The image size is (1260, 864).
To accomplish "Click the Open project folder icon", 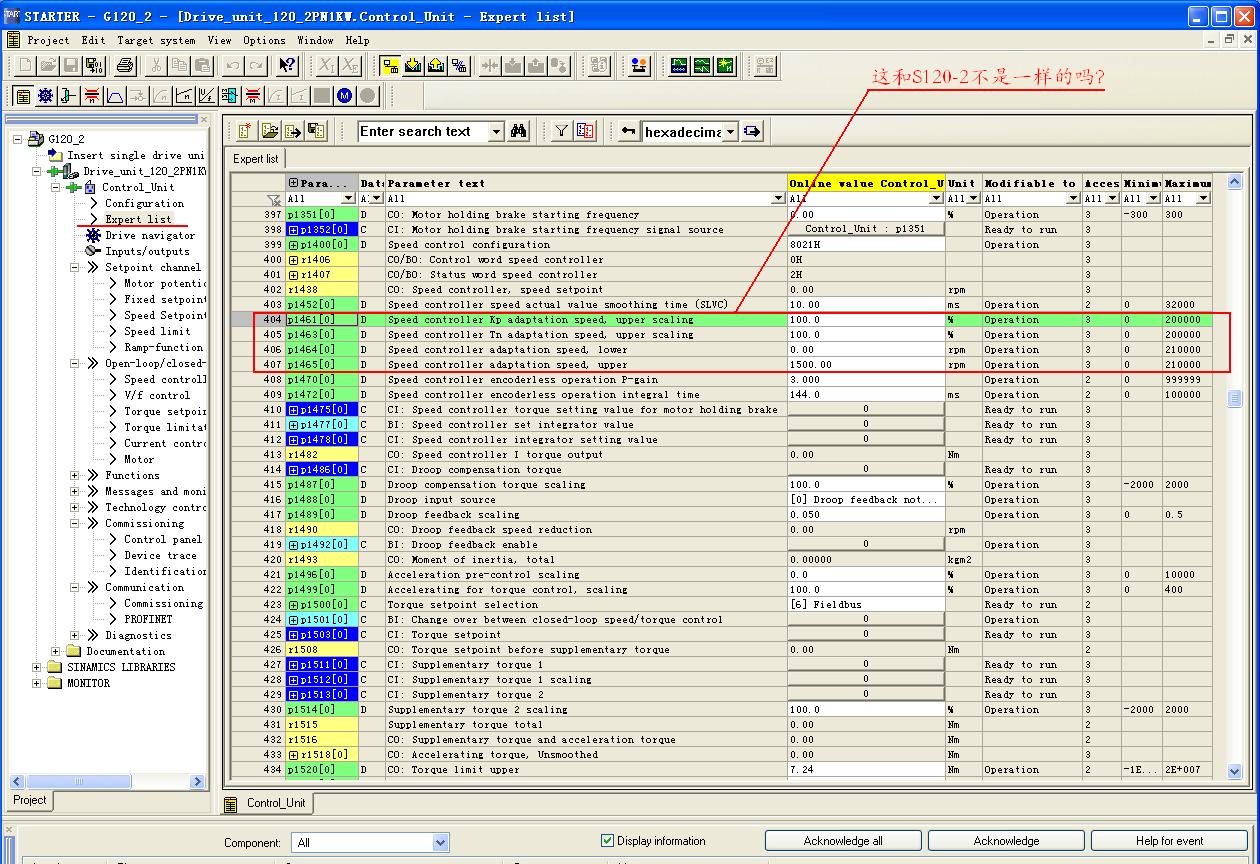I will [x=48, y=66].
